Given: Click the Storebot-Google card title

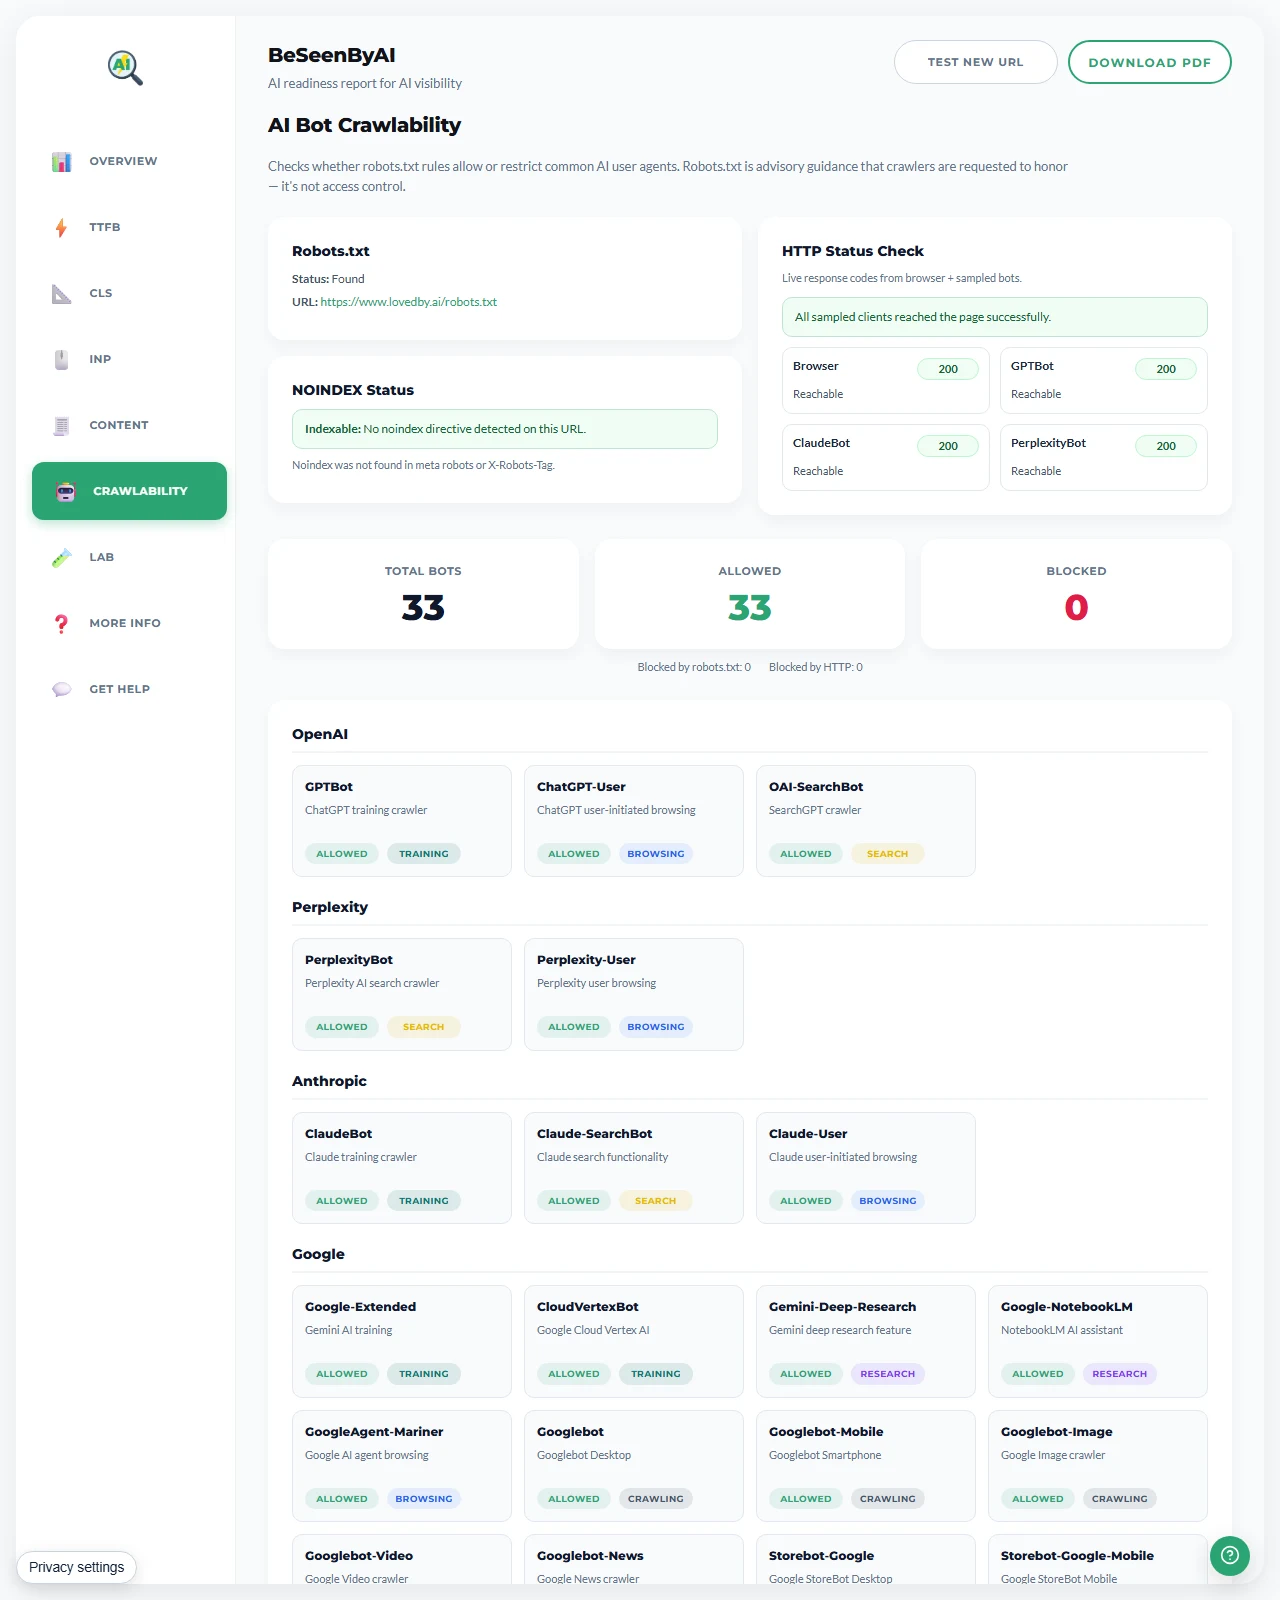Looking at the screenshot, I should pos(821,1556).
